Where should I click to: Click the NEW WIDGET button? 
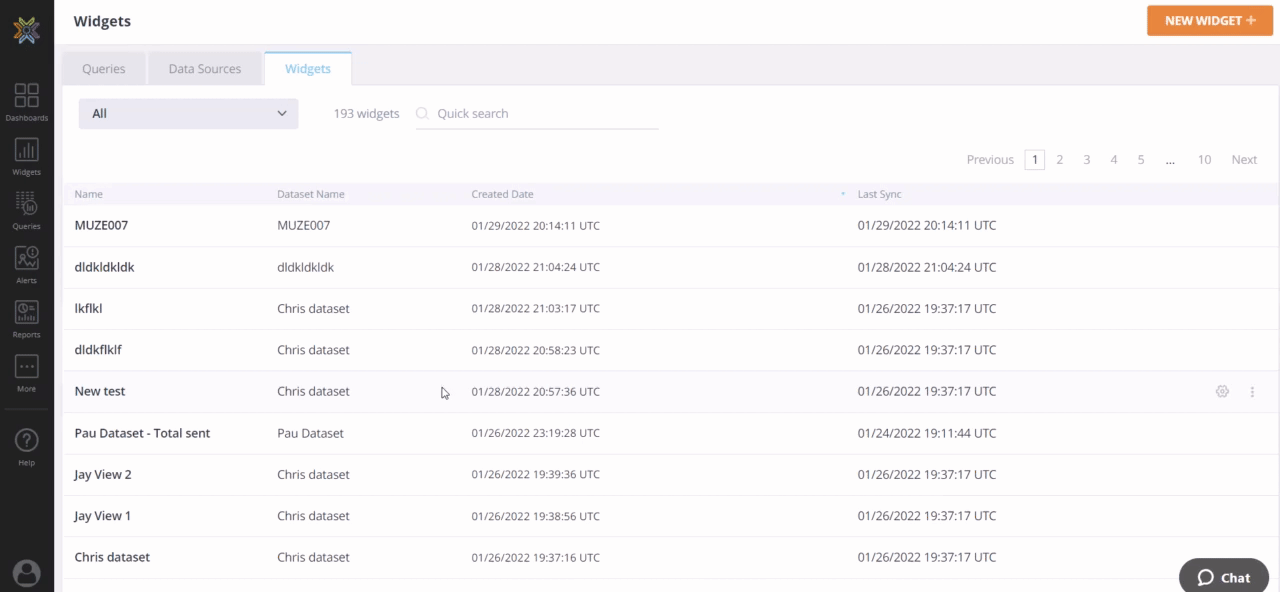click(1209, 21)
